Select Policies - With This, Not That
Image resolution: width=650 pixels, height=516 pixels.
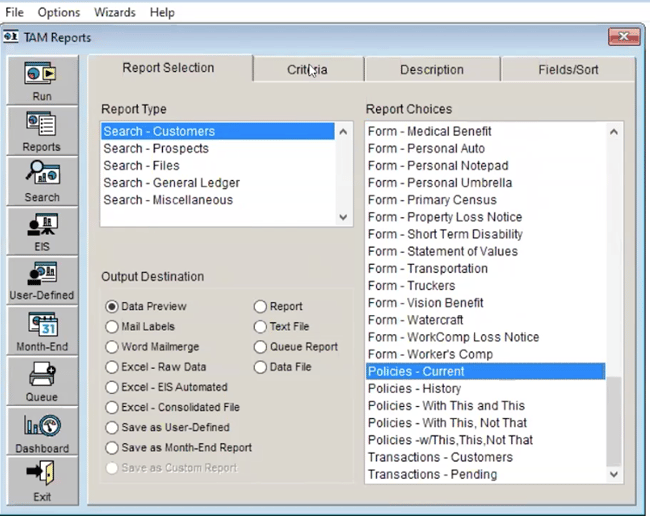pyautogui.click(x=485, y=423)
